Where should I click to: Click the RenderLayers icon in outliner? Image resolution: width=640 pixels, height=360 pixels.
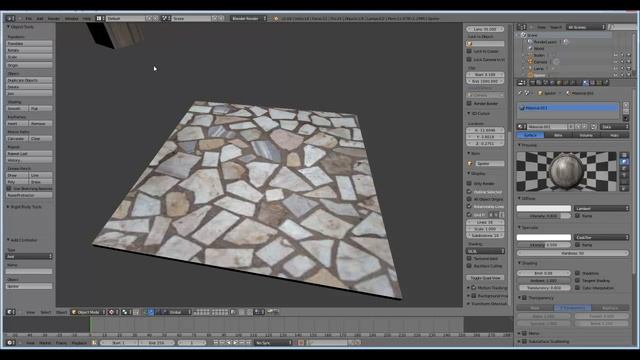click(530, 42)
